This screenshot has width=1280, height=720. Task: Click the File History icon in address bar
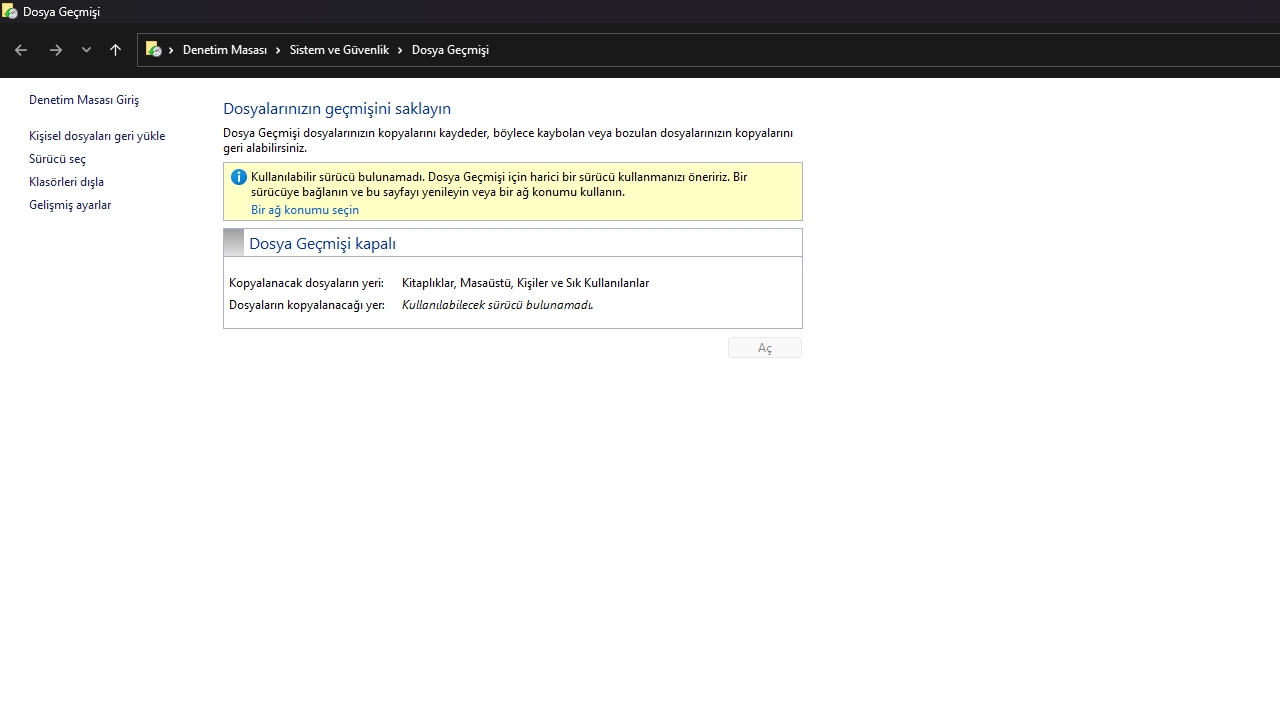coord(154,50)
